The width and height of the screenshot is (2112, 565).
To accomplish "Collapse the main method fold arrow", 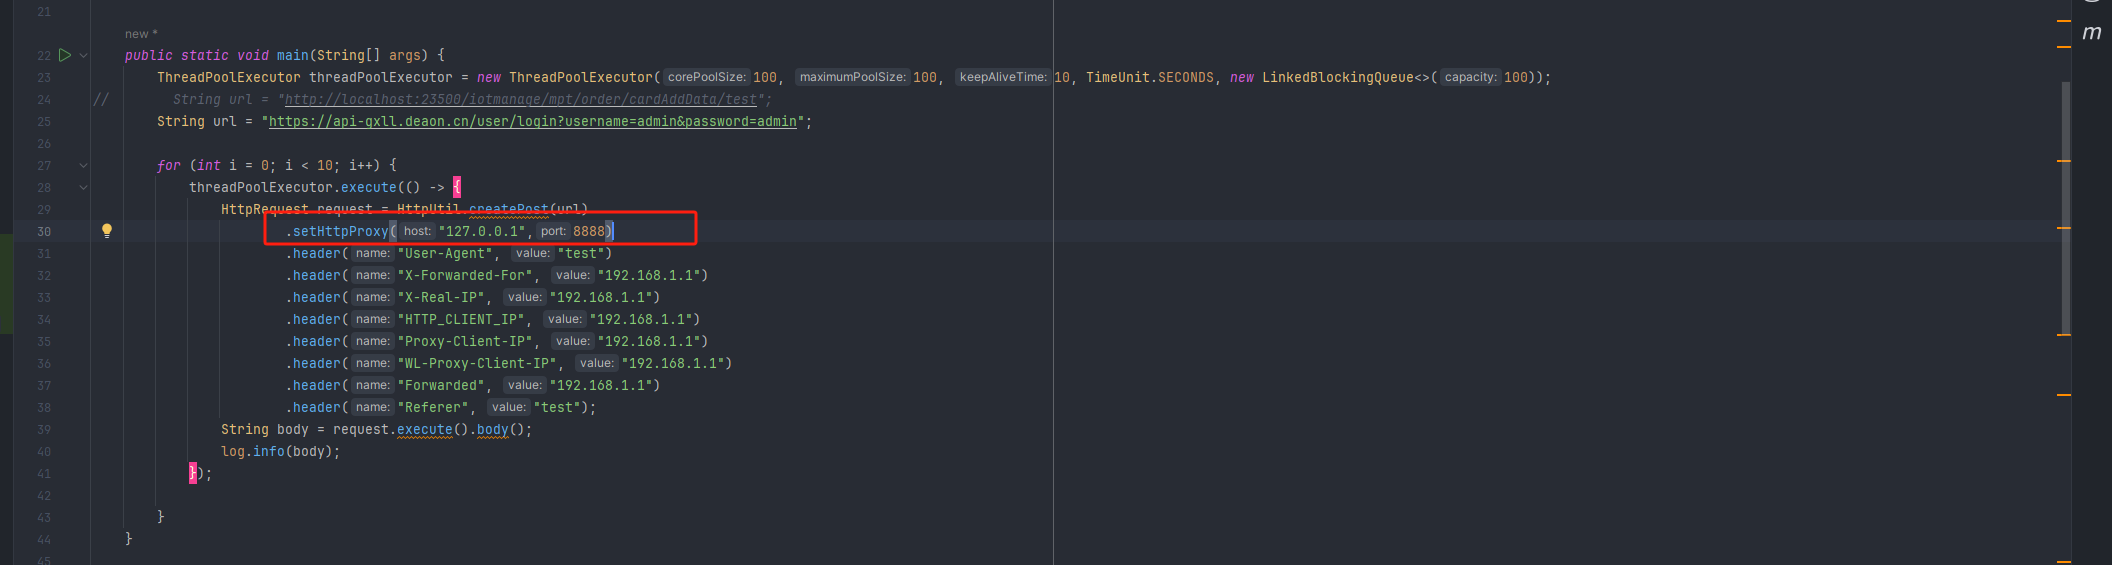I will (x=84, y=56).
